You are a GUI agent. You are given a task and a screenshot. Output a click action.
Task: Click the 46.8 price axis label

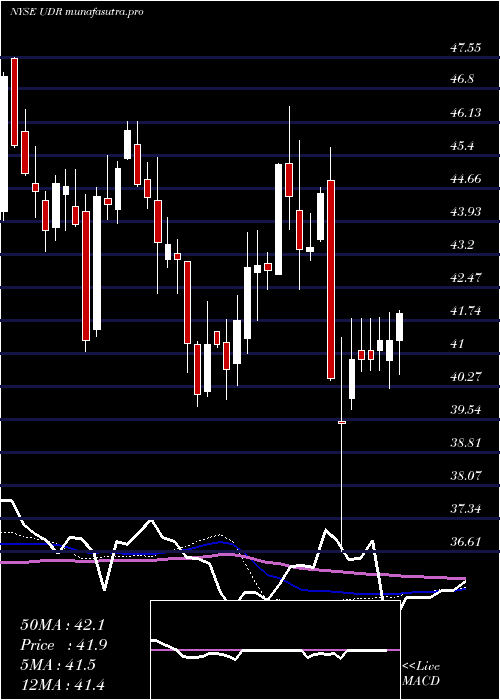(462, 79)
